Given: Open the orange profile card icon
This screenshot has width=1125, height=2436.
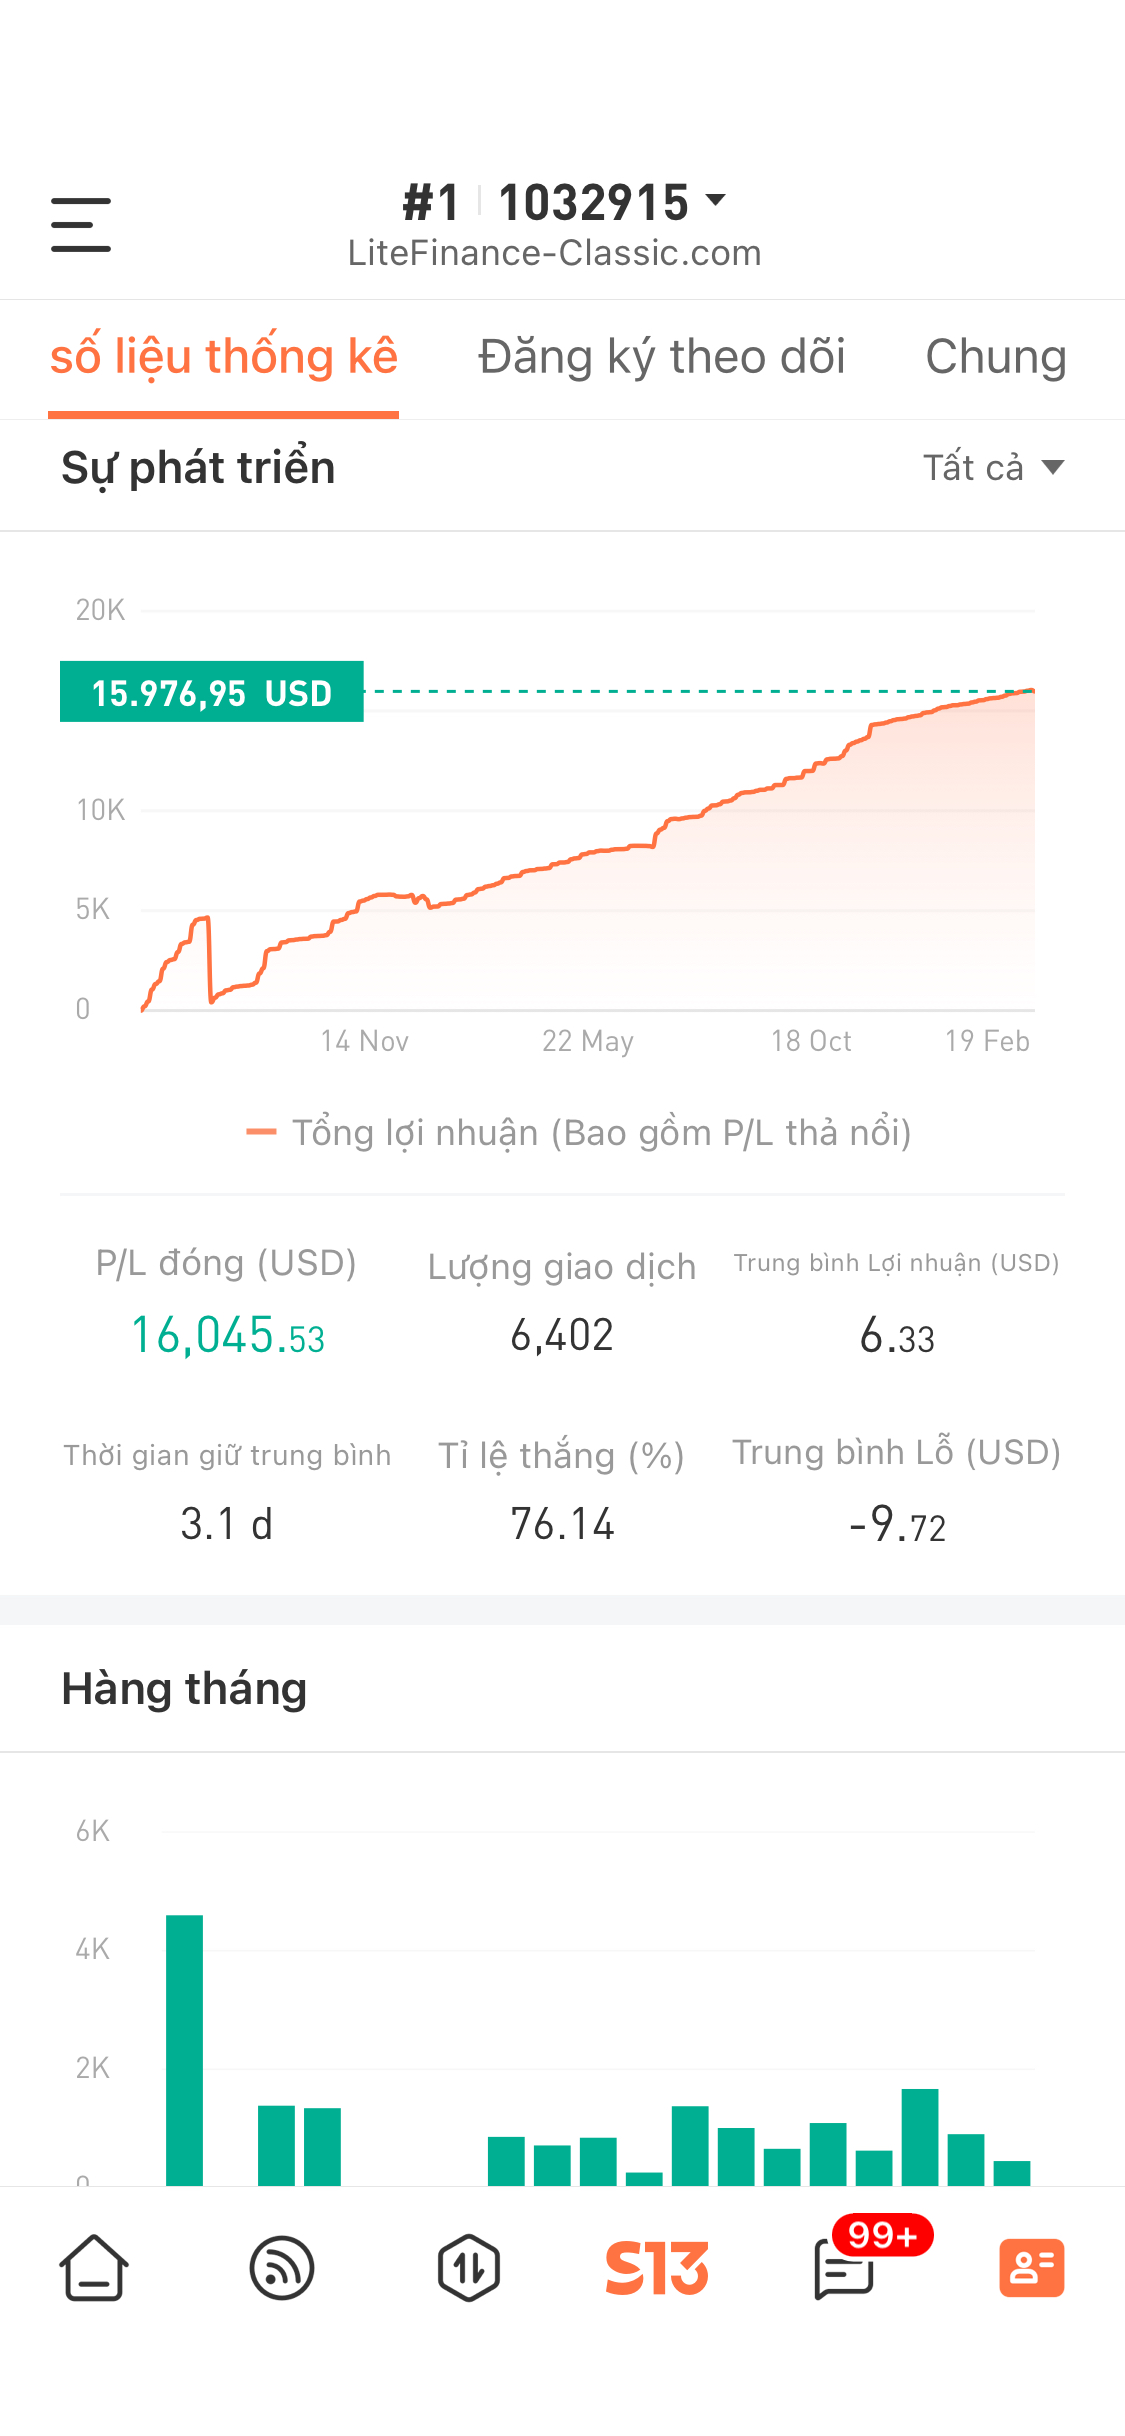Looking at the screenshot, I should coord(1032,2267).
